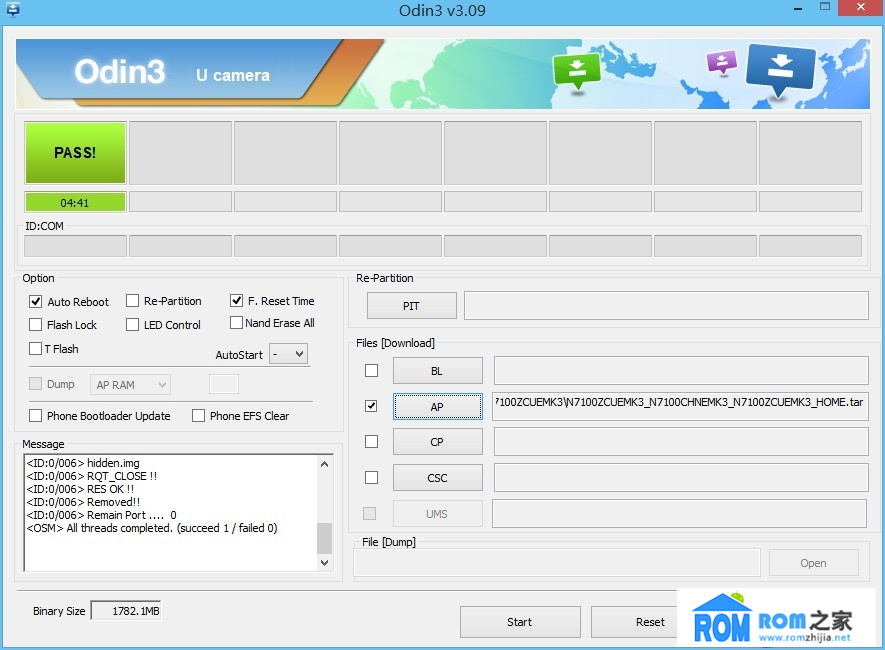Click the 04:41 elapsed time progress bar

click(75, 202)
